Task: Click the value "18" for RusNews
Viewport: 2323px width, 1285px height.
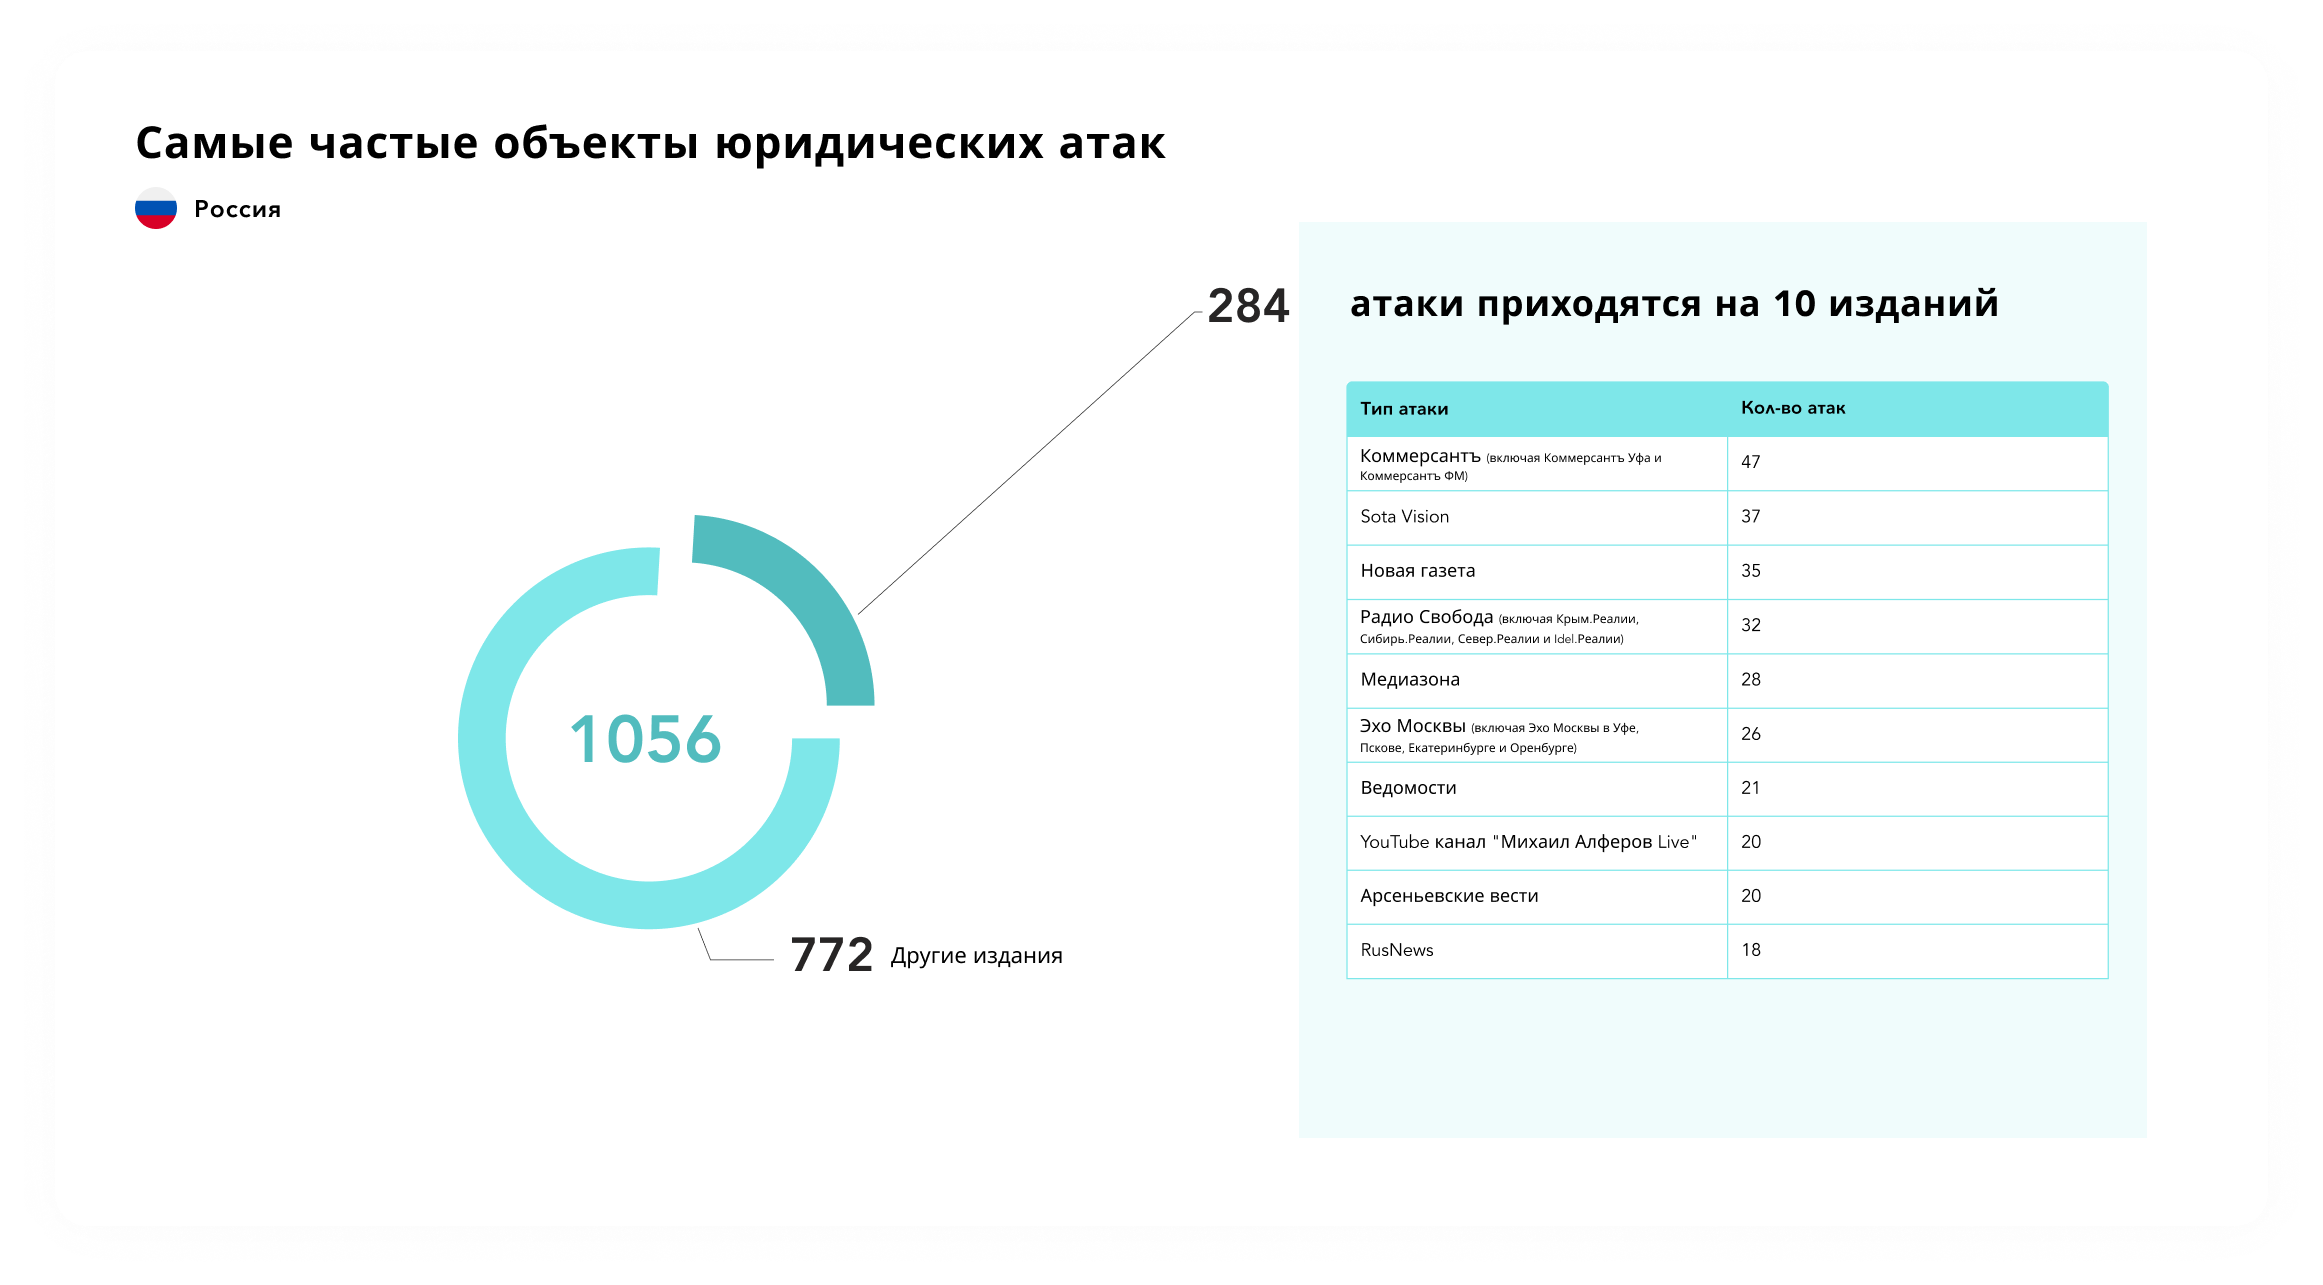Action: point(1750,950)
